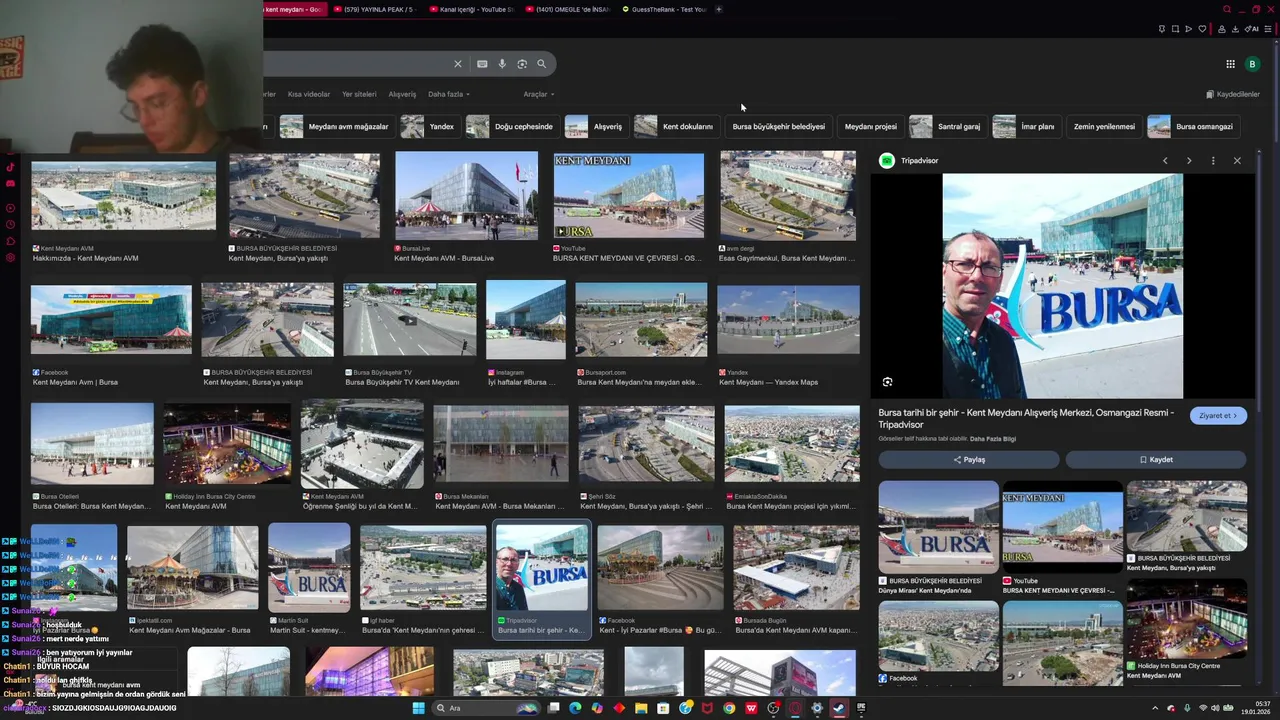
Task: Expand the Araçlar tools dropdown
Action: pyautogui.click(x=538, y=94)
